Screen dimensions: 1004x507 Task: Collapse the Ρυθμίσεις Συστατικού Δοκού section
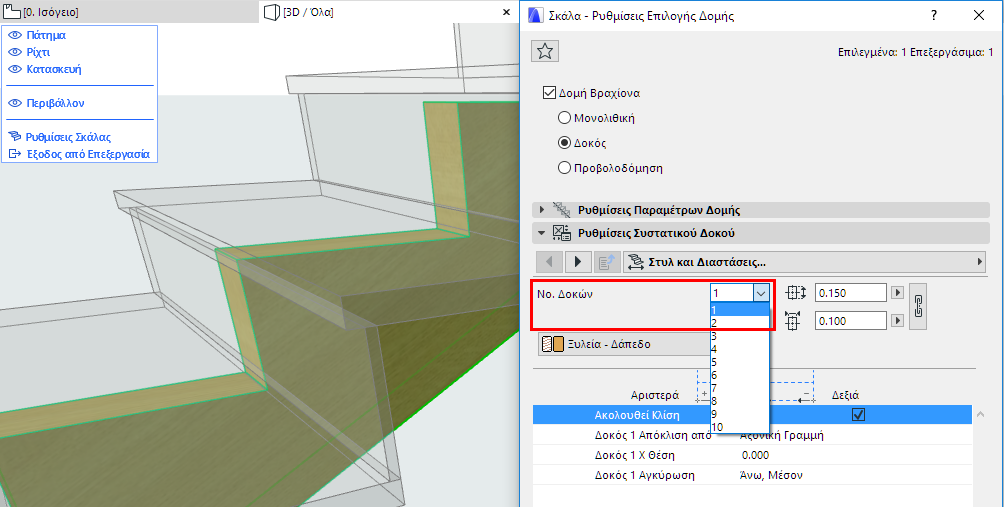[542, 233]
